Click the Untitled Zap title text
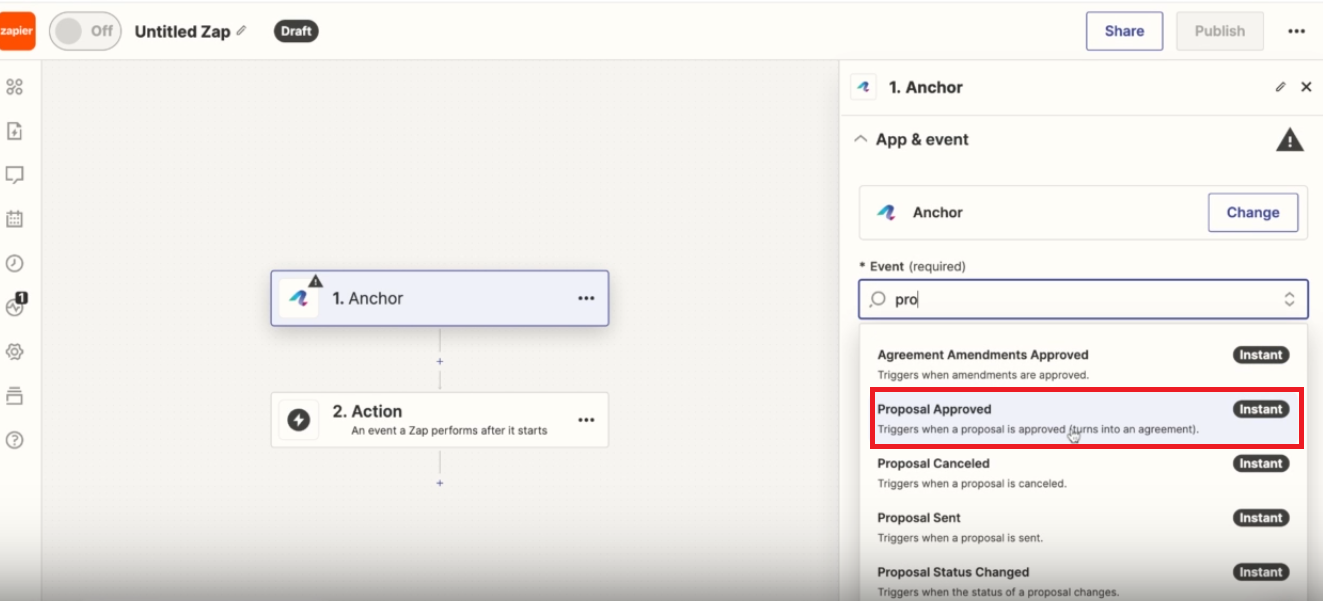Viewport: 1323px width, 601px height. [182, 31]
